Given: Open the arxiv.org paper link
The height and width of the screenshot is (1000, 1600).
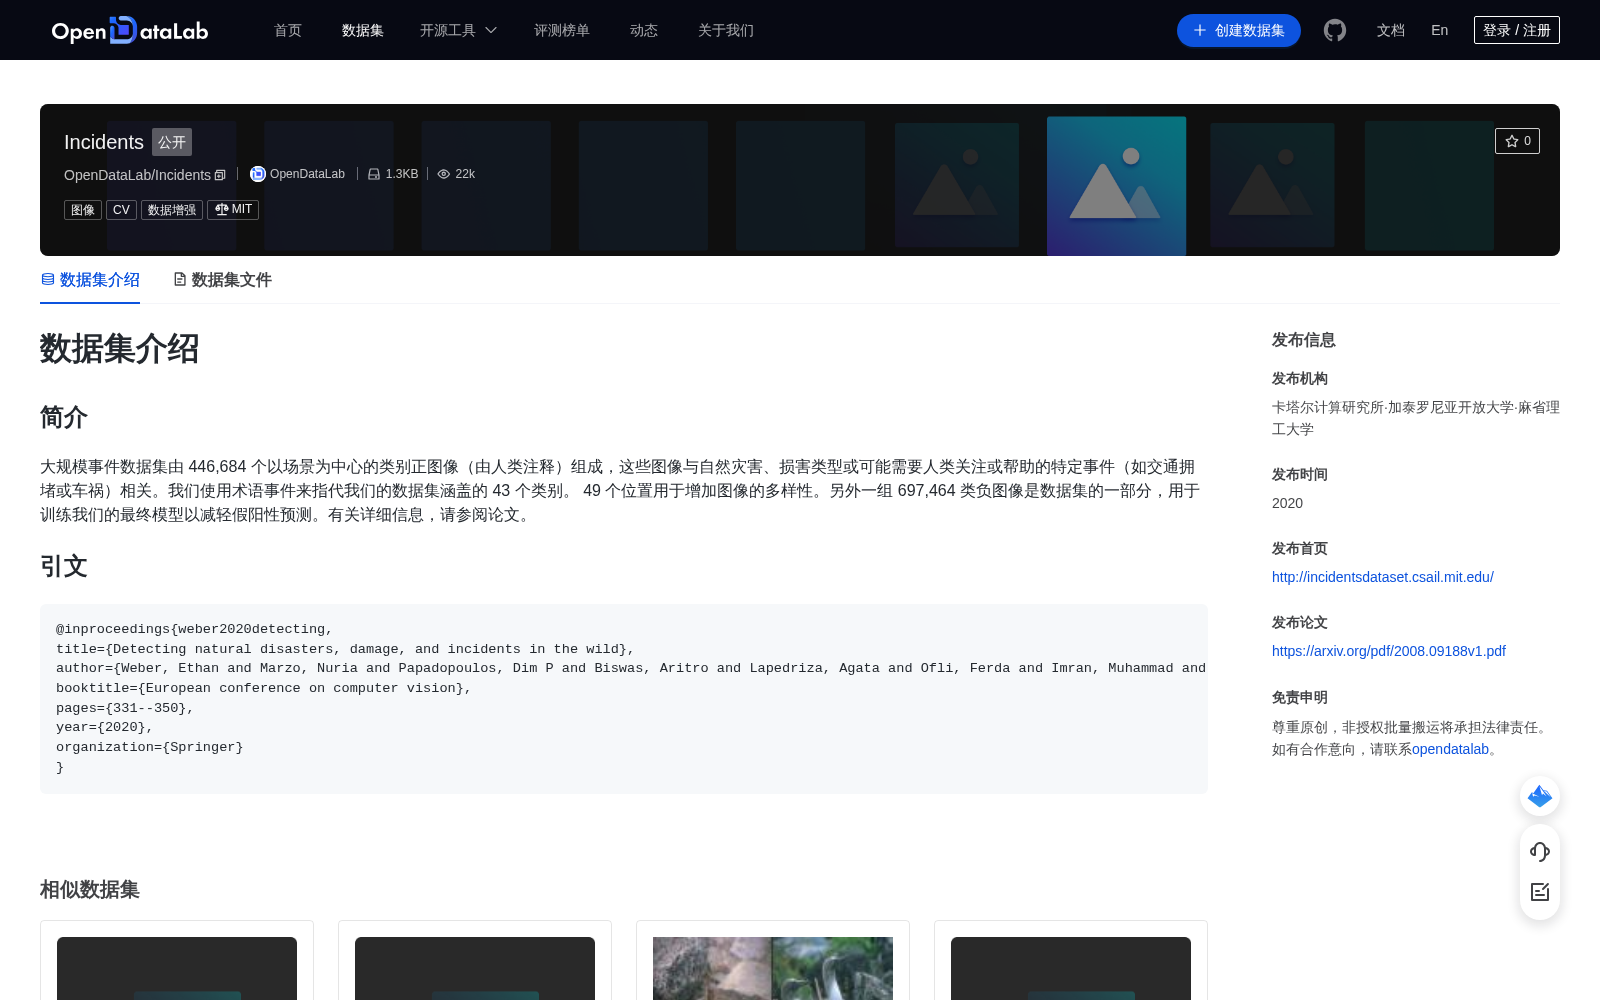Looking at the screenshot, I should coord(1389,651).
